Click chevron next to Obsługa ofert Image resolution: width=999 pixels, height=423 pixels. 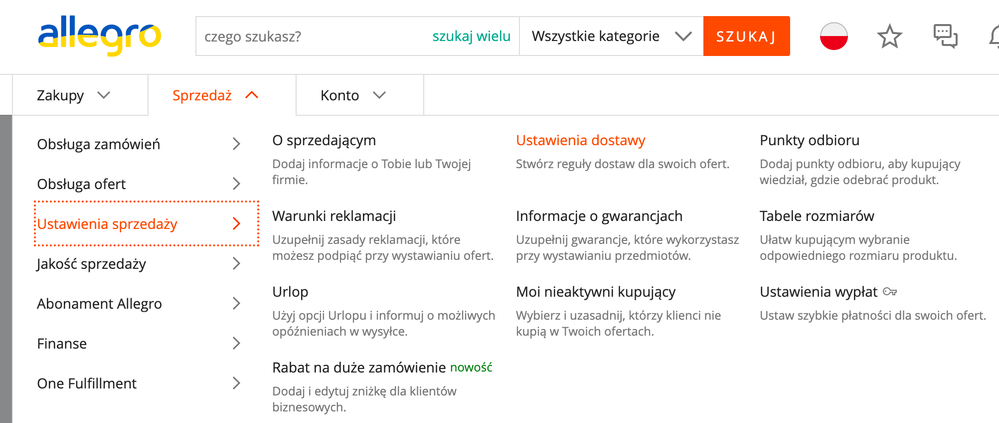click(x=236, y=184)
